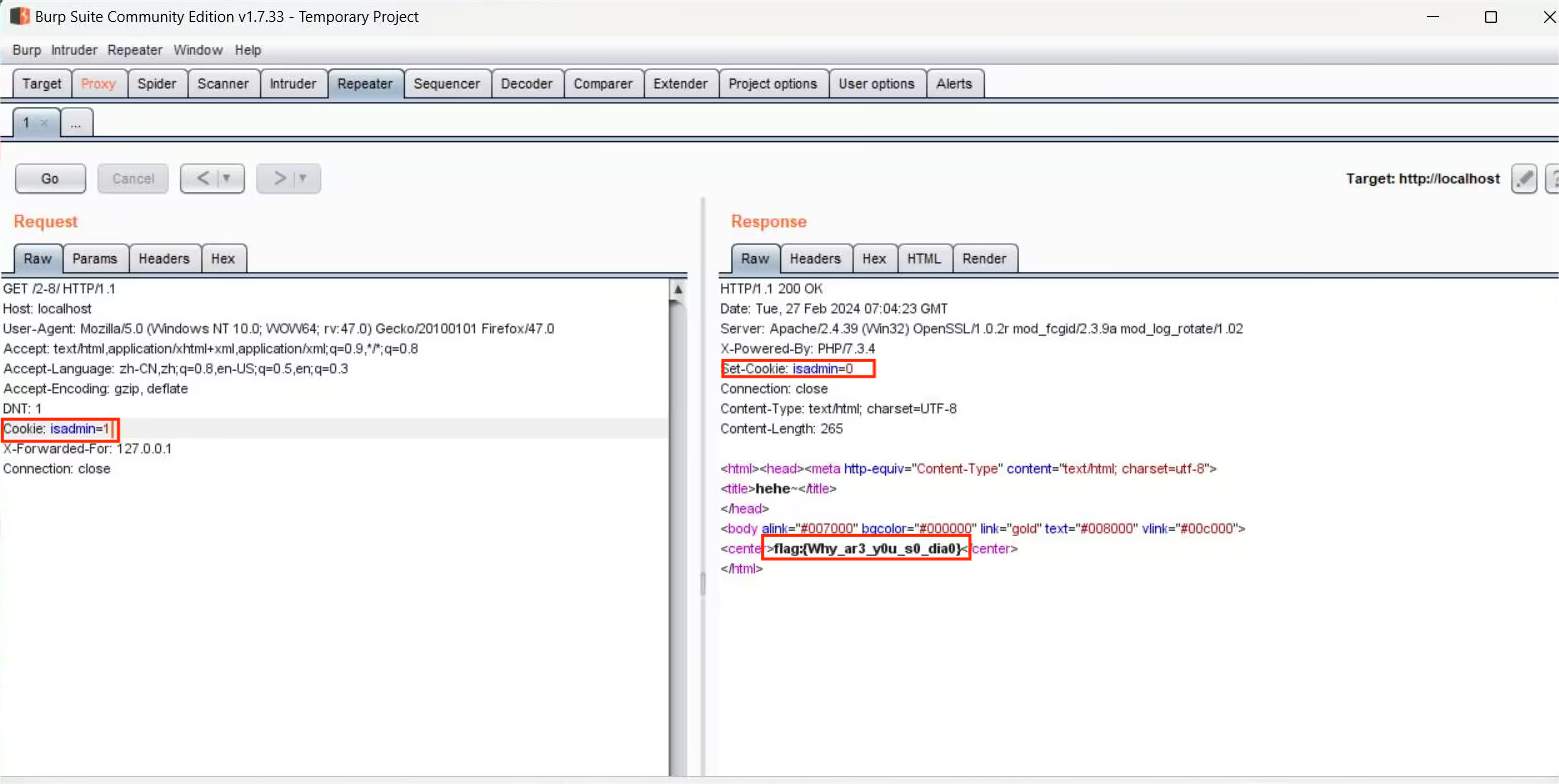Click the request scrollbar up arrow
This screenshot has height=784, width=1559.
coord(678,289)
